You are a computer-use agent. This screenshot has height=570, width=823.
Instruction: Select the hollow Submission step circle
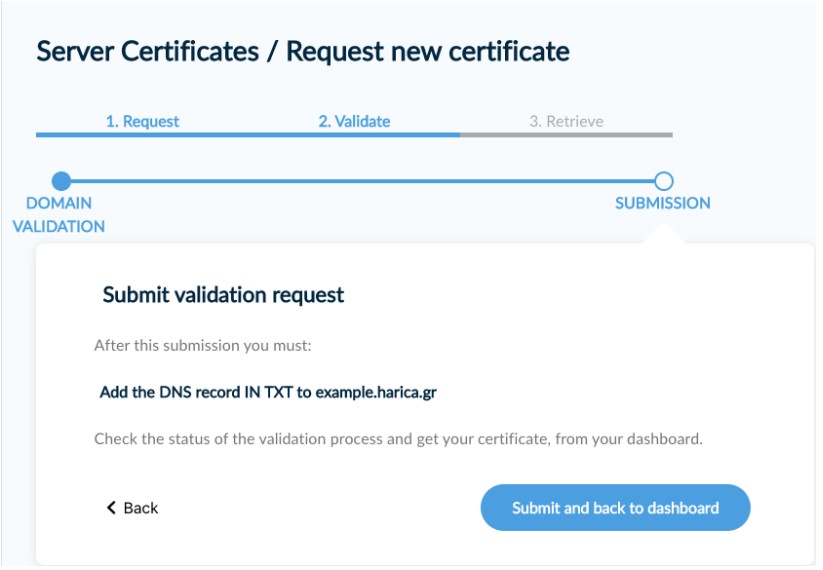663,181
